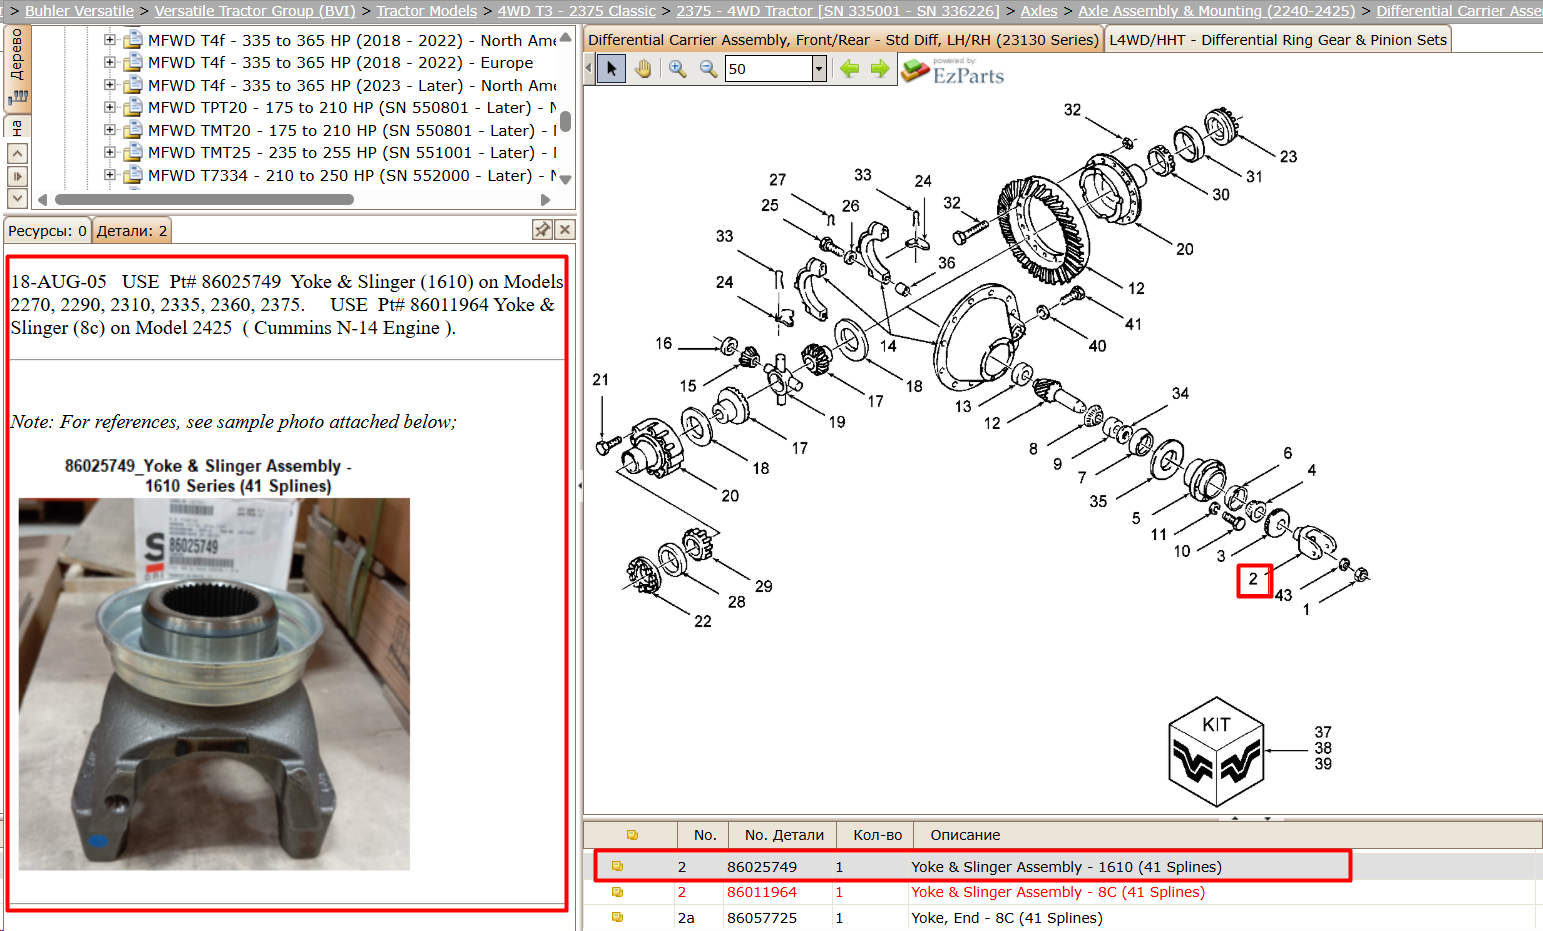The height and width of the screenshot is (931, 1543).
Task: Click cart icon for part 86011964
Action: (x=617, y=892)
